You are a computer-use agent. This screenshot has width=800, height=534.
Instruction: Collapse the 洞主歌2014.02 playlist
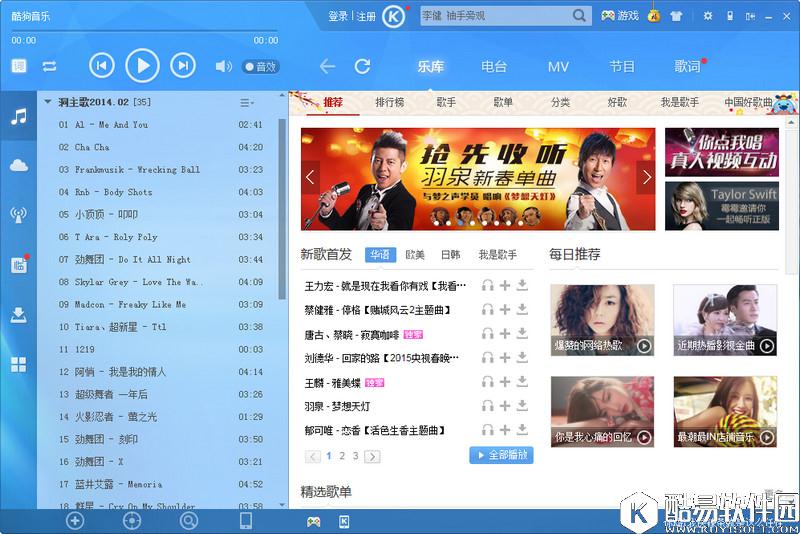point(47,102)
